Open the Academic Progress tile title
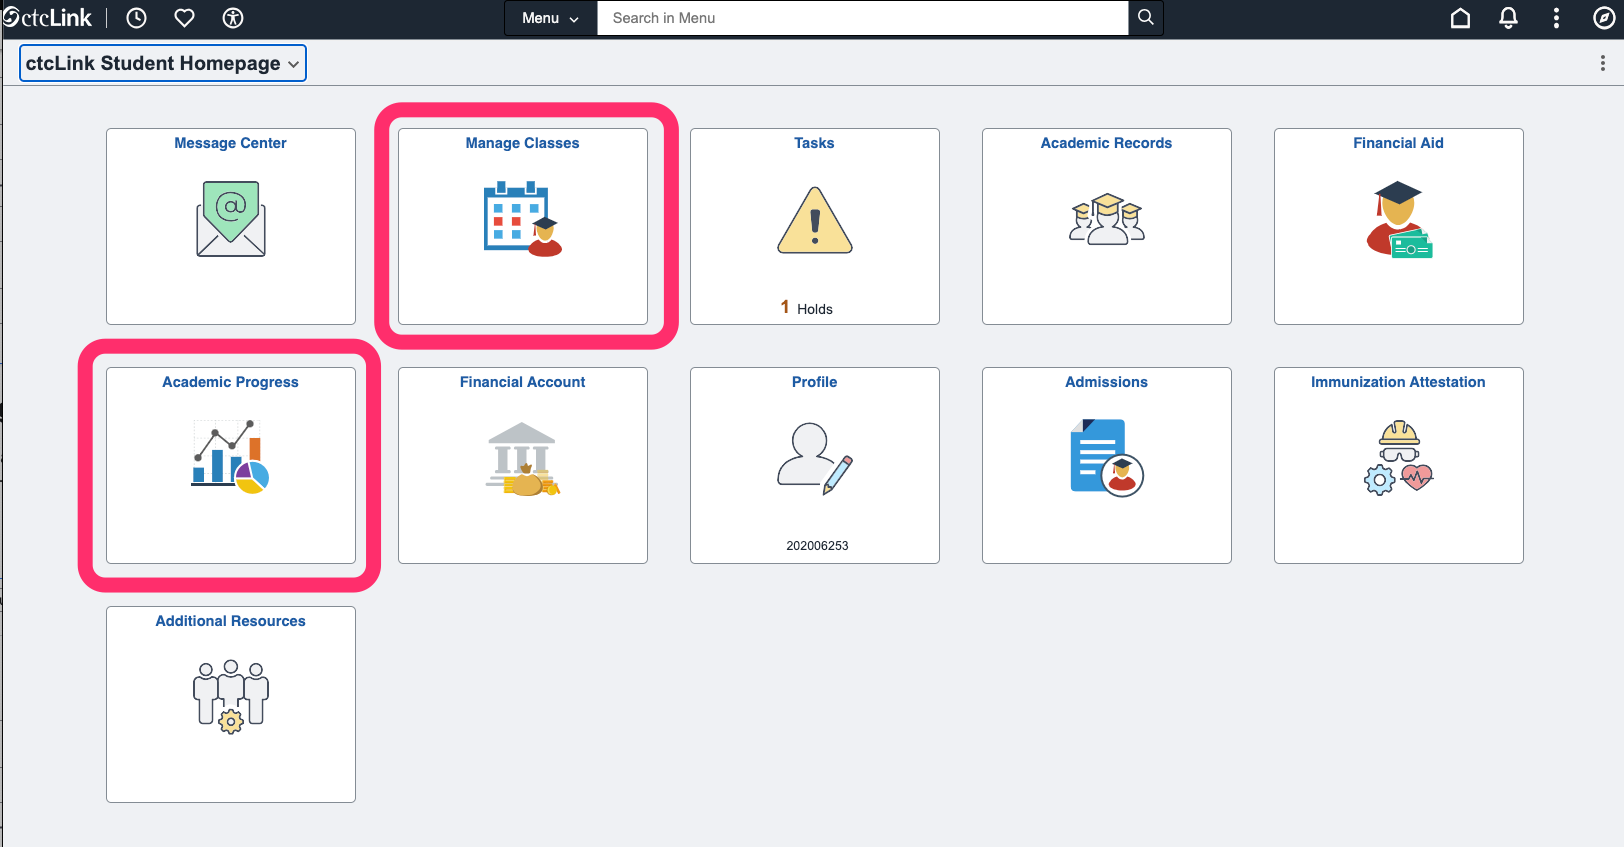The image size is (1624, 847). [231, 382]
